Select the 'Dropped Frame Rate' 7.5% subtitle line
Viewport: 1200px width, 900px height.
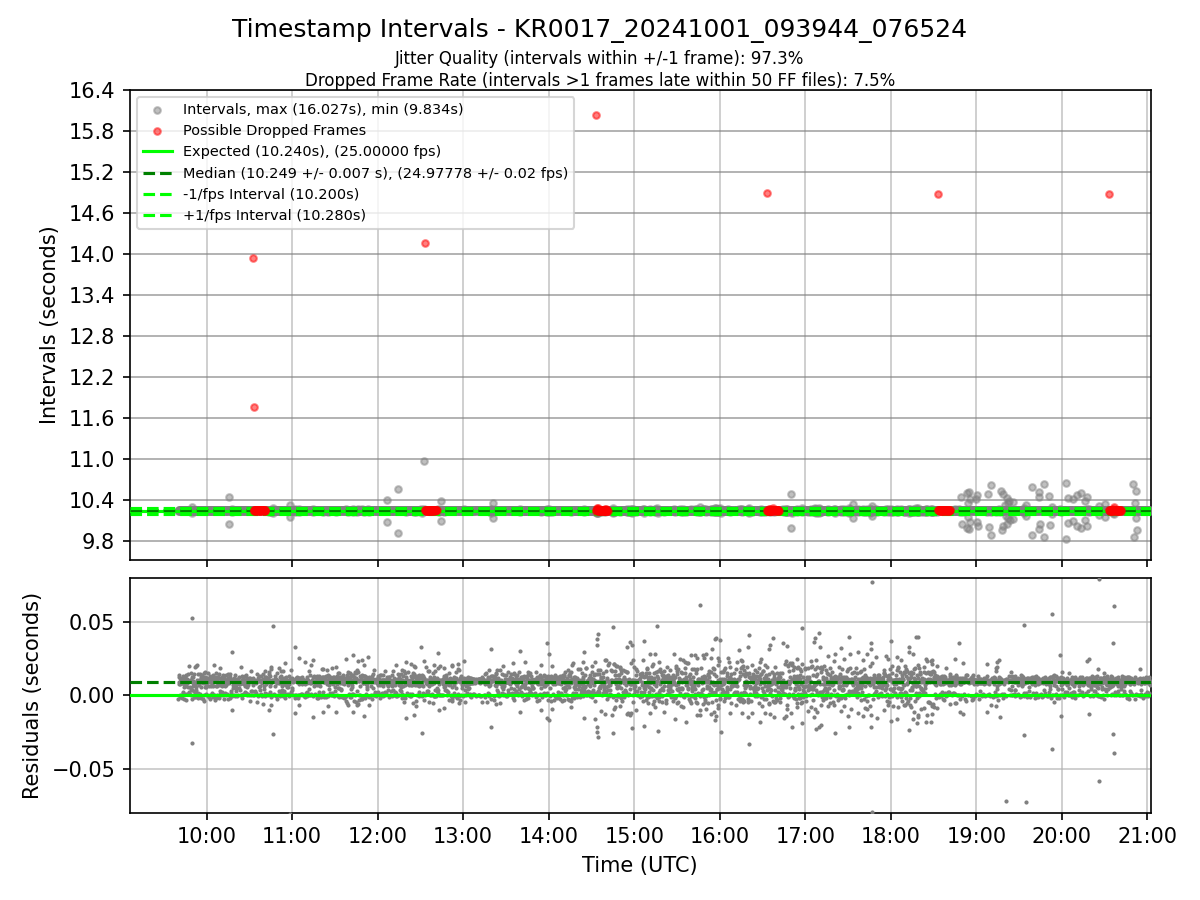[599, 79]
